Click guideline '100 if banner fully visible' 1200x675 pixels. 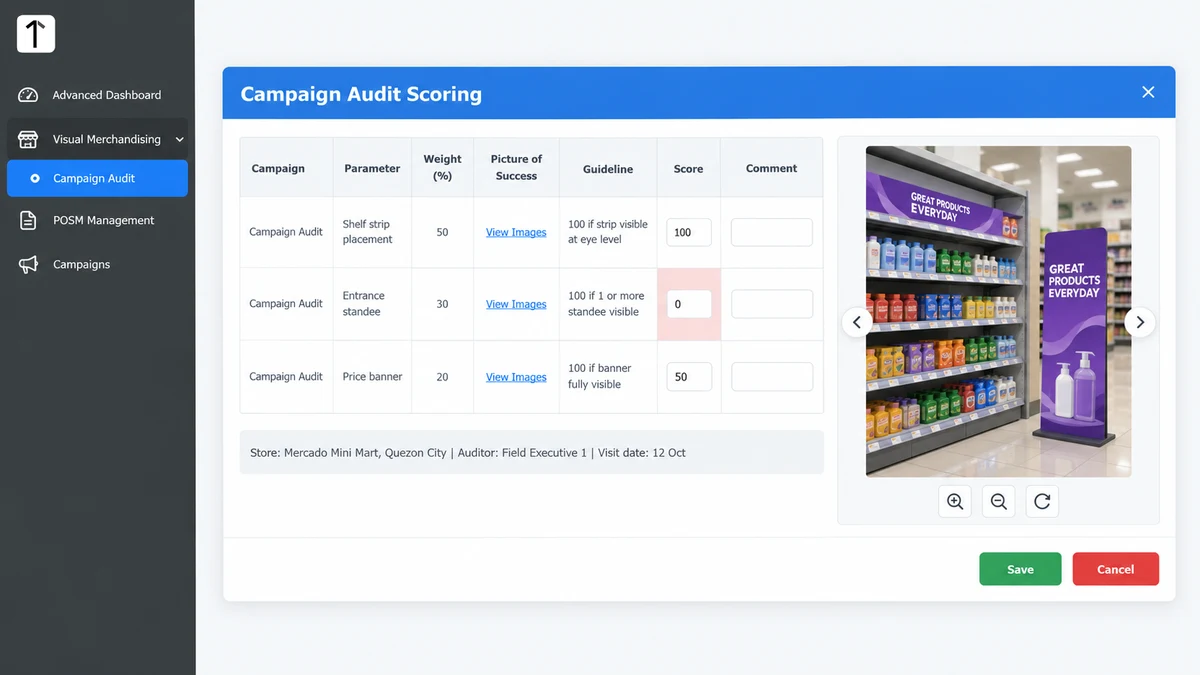coord(600,376)
